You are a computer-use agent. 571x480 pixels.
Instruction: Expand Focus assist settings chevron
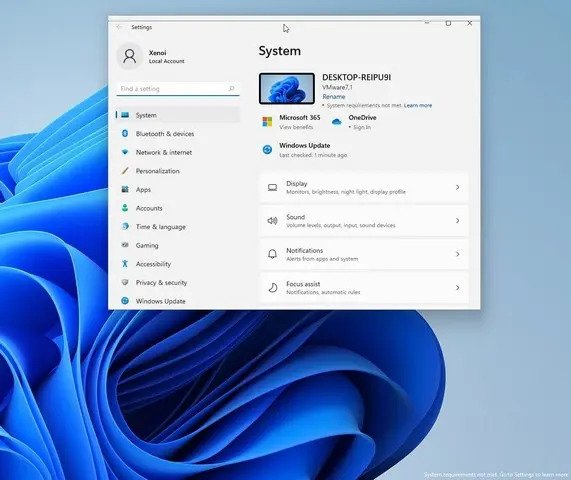(x=458, y=288)
